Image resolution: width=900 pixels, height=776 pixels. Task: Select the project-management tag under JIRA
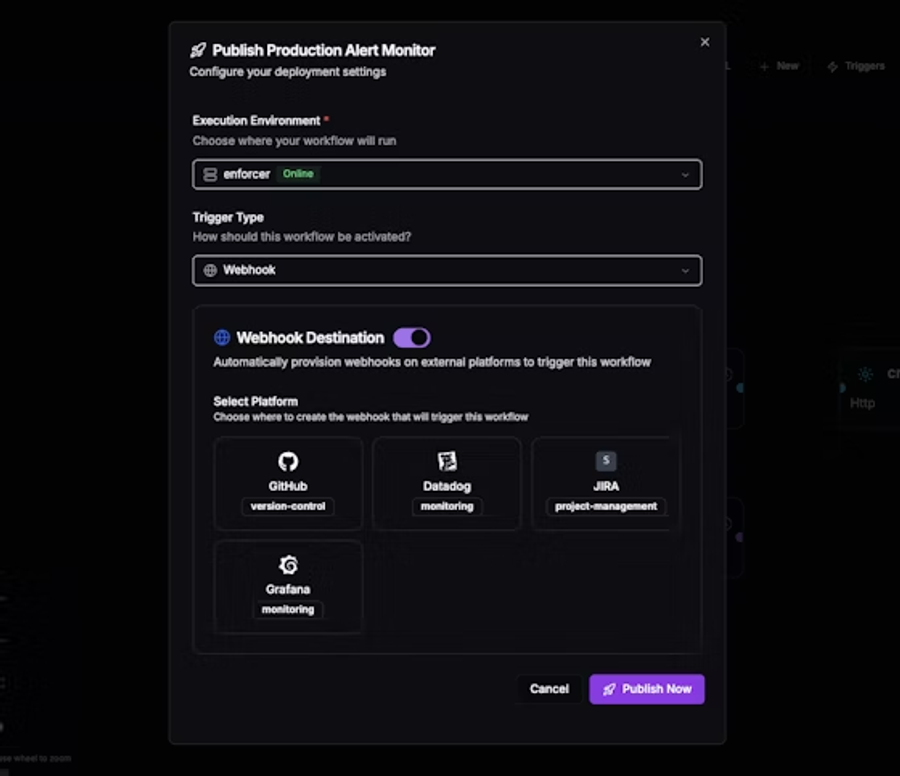tap(606, 506)
